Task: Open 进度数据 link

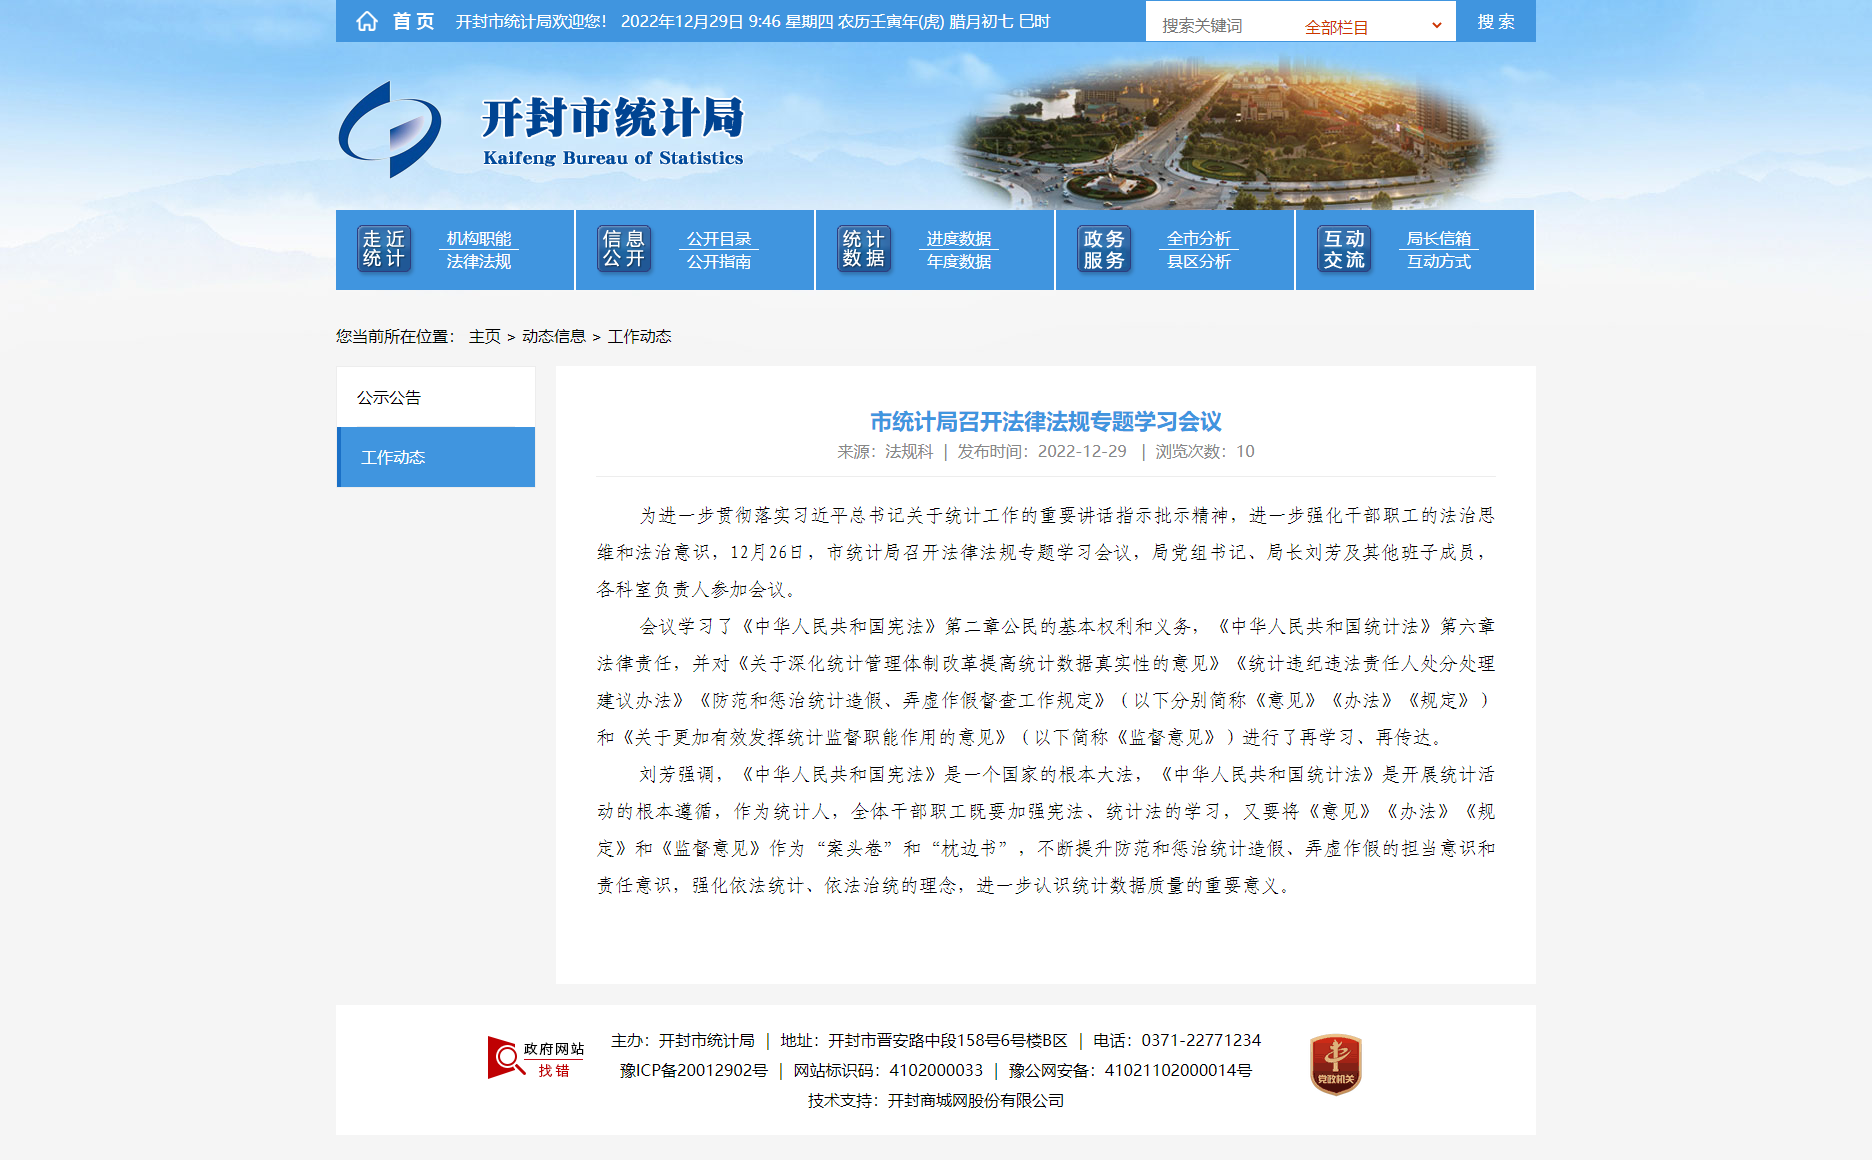Action: tap(959, 238)
